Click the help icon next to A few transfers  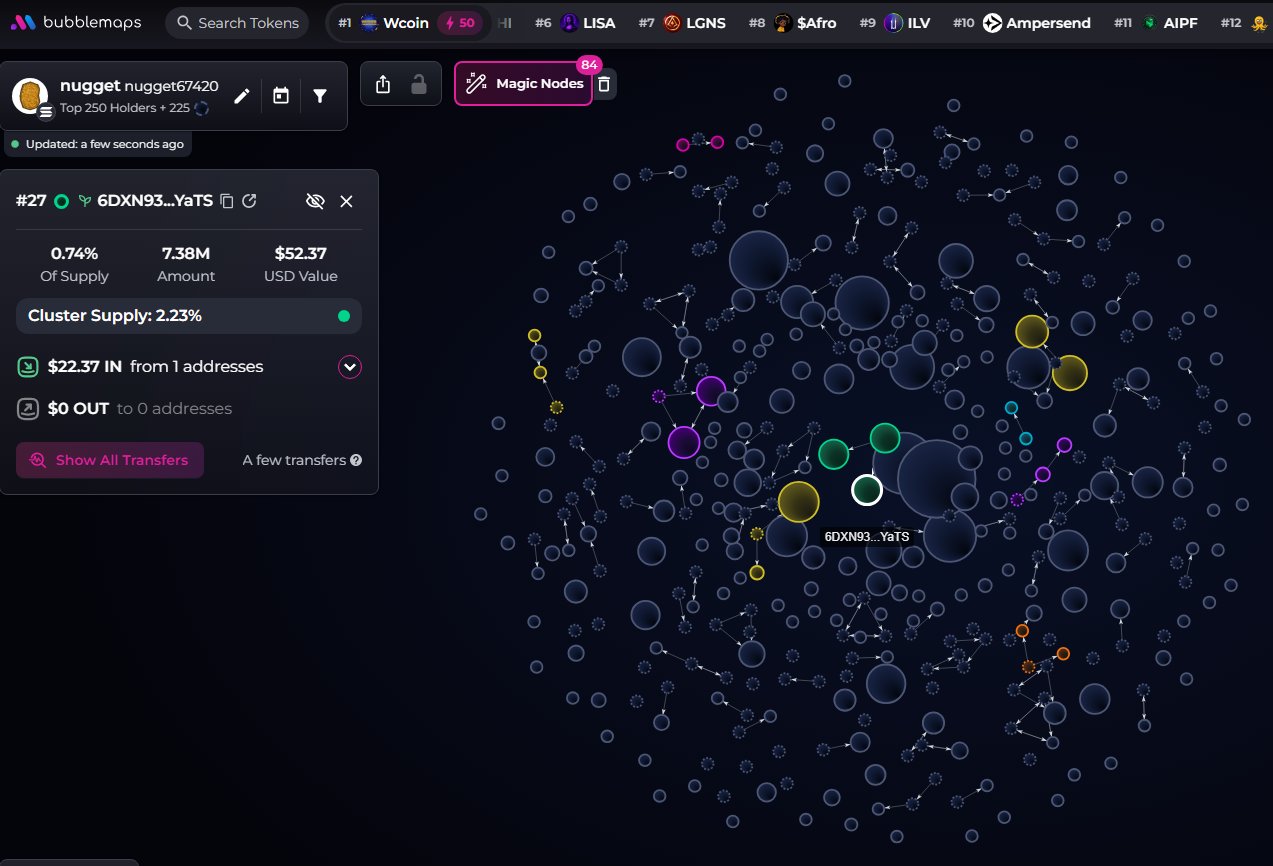(356, 461)
